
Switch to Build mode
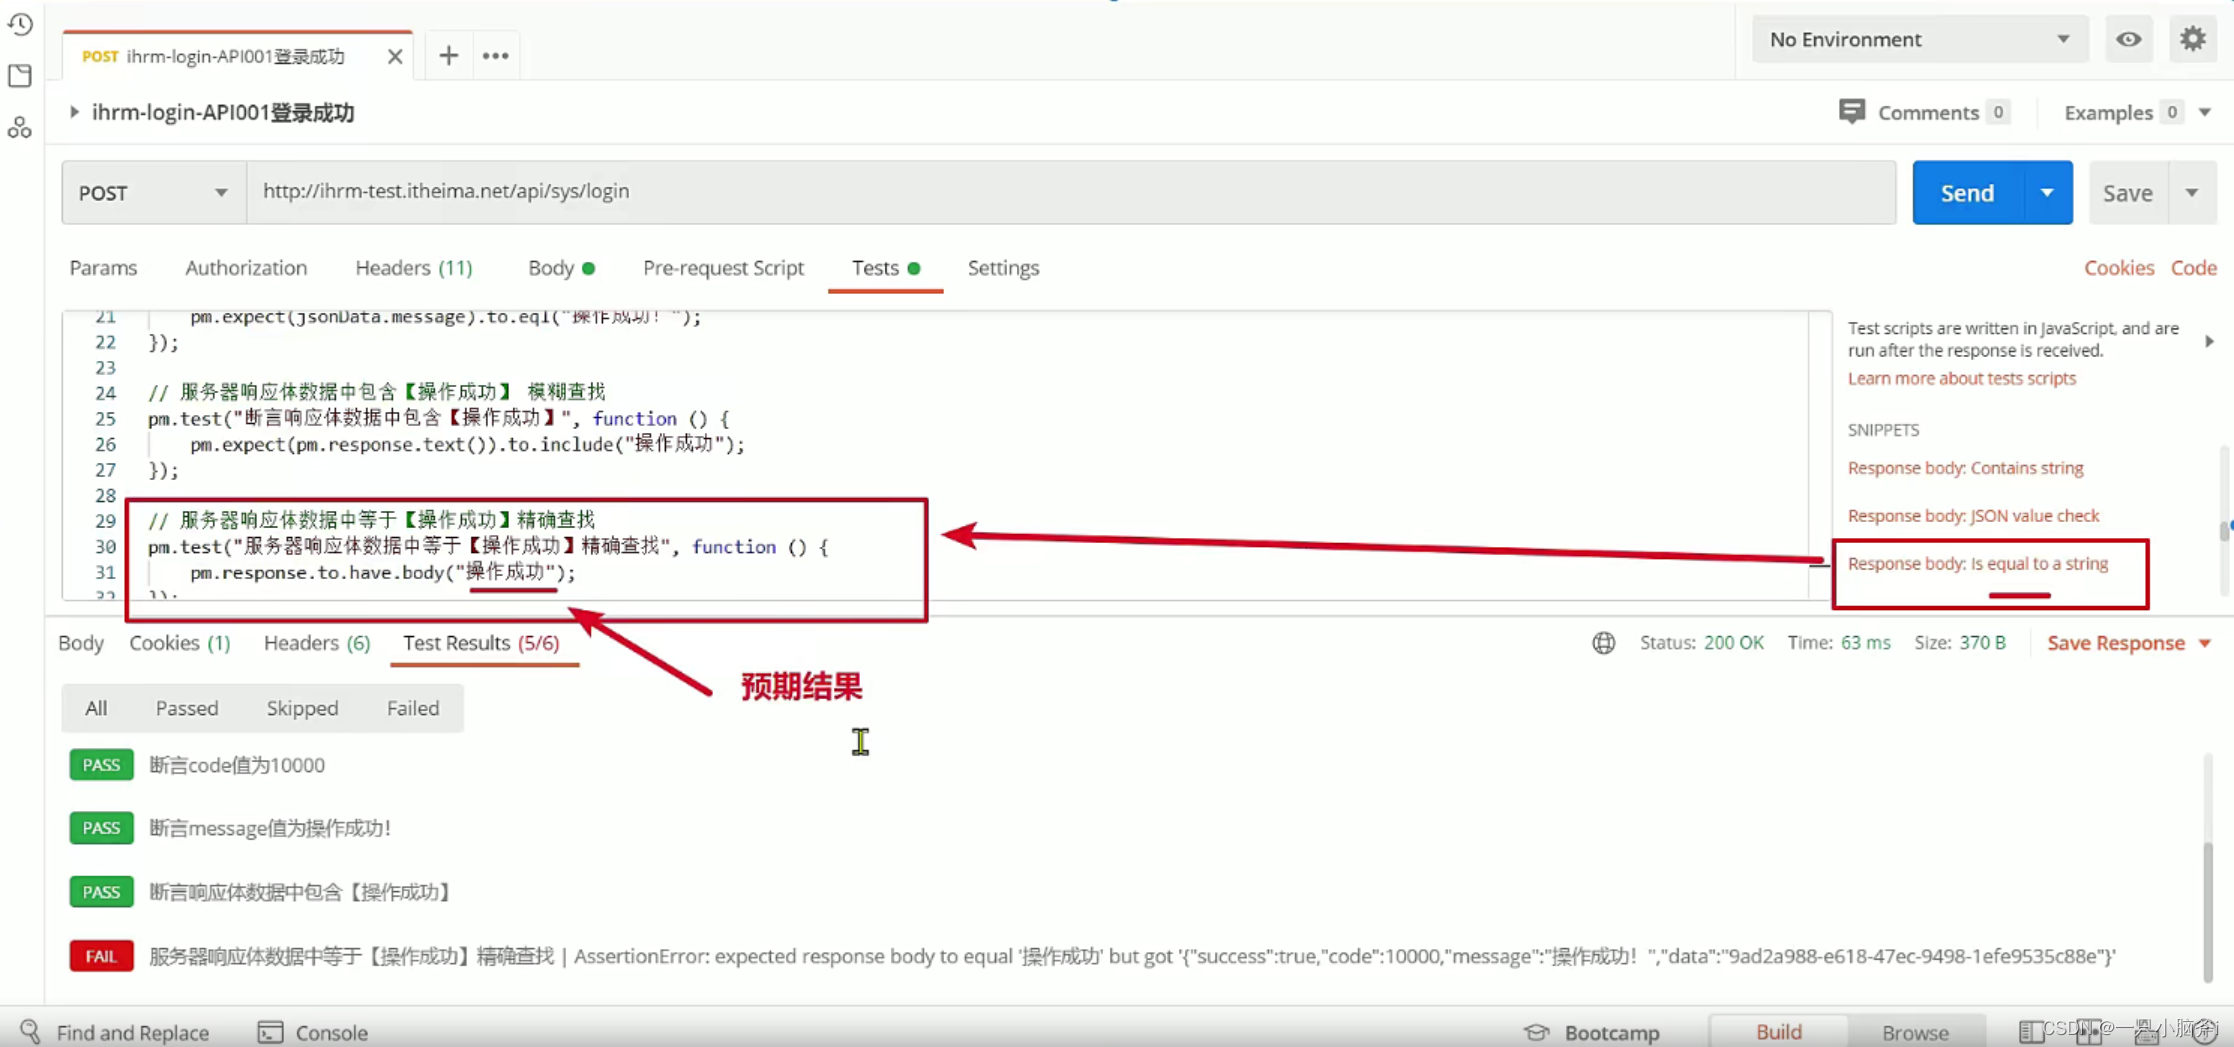click(x=1778, y=1031)
